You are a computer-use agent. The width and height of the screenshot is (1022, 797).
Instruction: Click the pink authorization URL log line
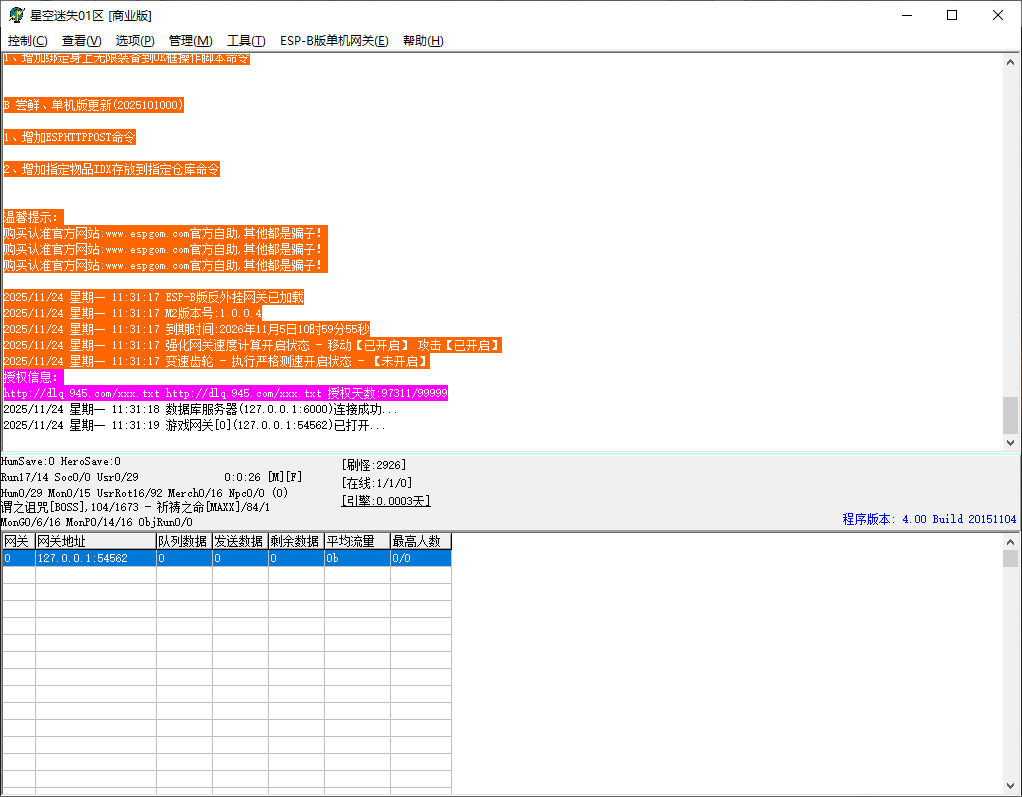[225, 394]
